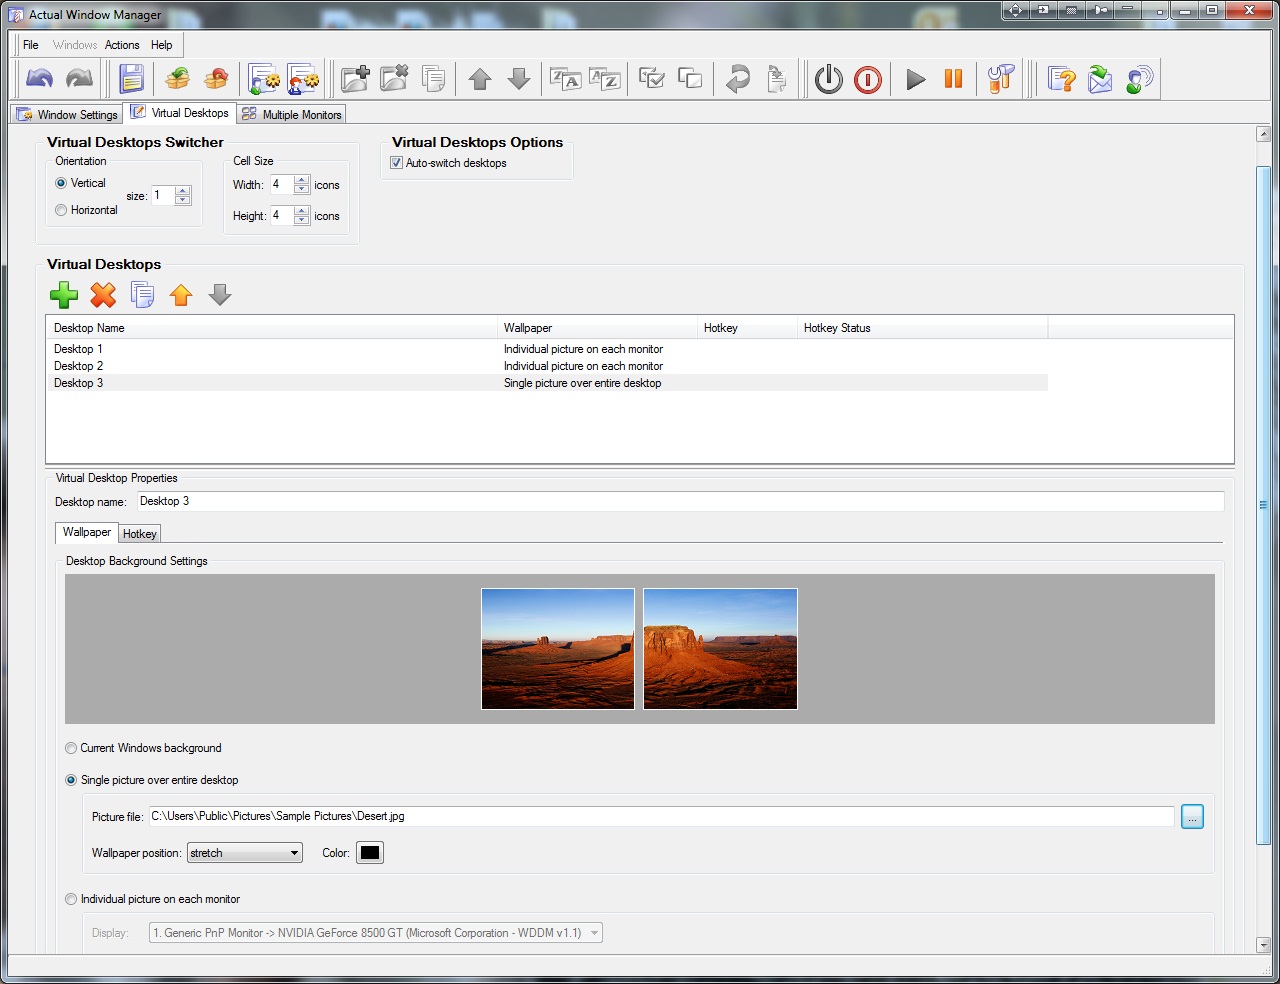Browse for a wallpaper picture file
This screenshot has width=1280, height=984.
pyautogui.click(x=1191, y=816)
